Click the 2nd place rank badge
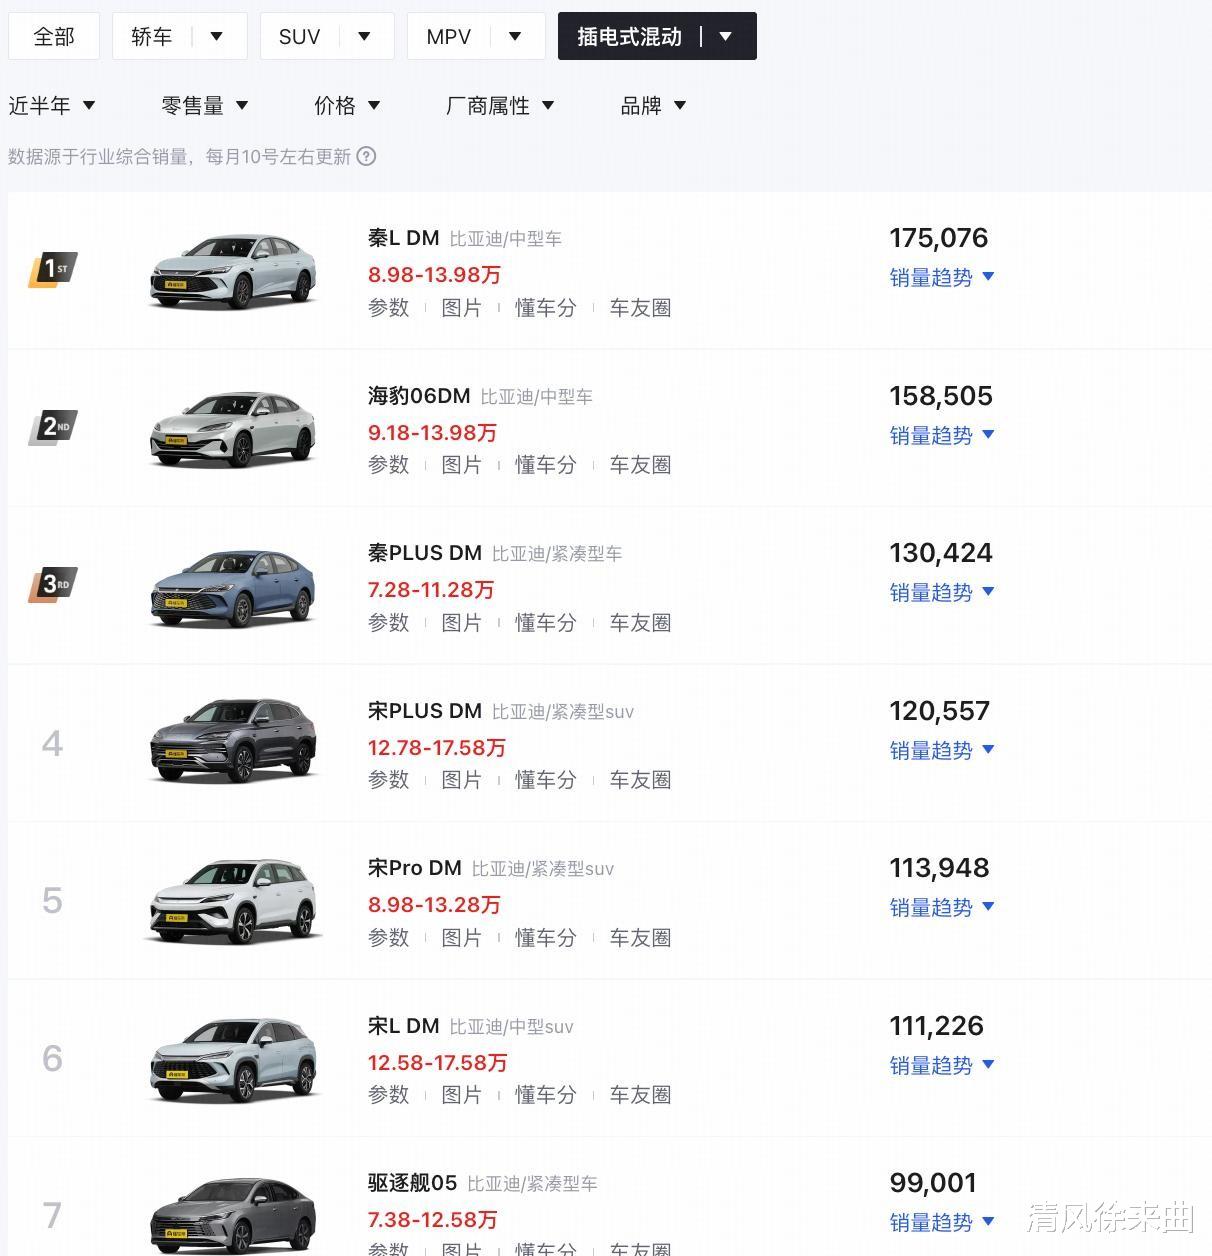Screen dimensions: 1212x1256 click(53, 427)
